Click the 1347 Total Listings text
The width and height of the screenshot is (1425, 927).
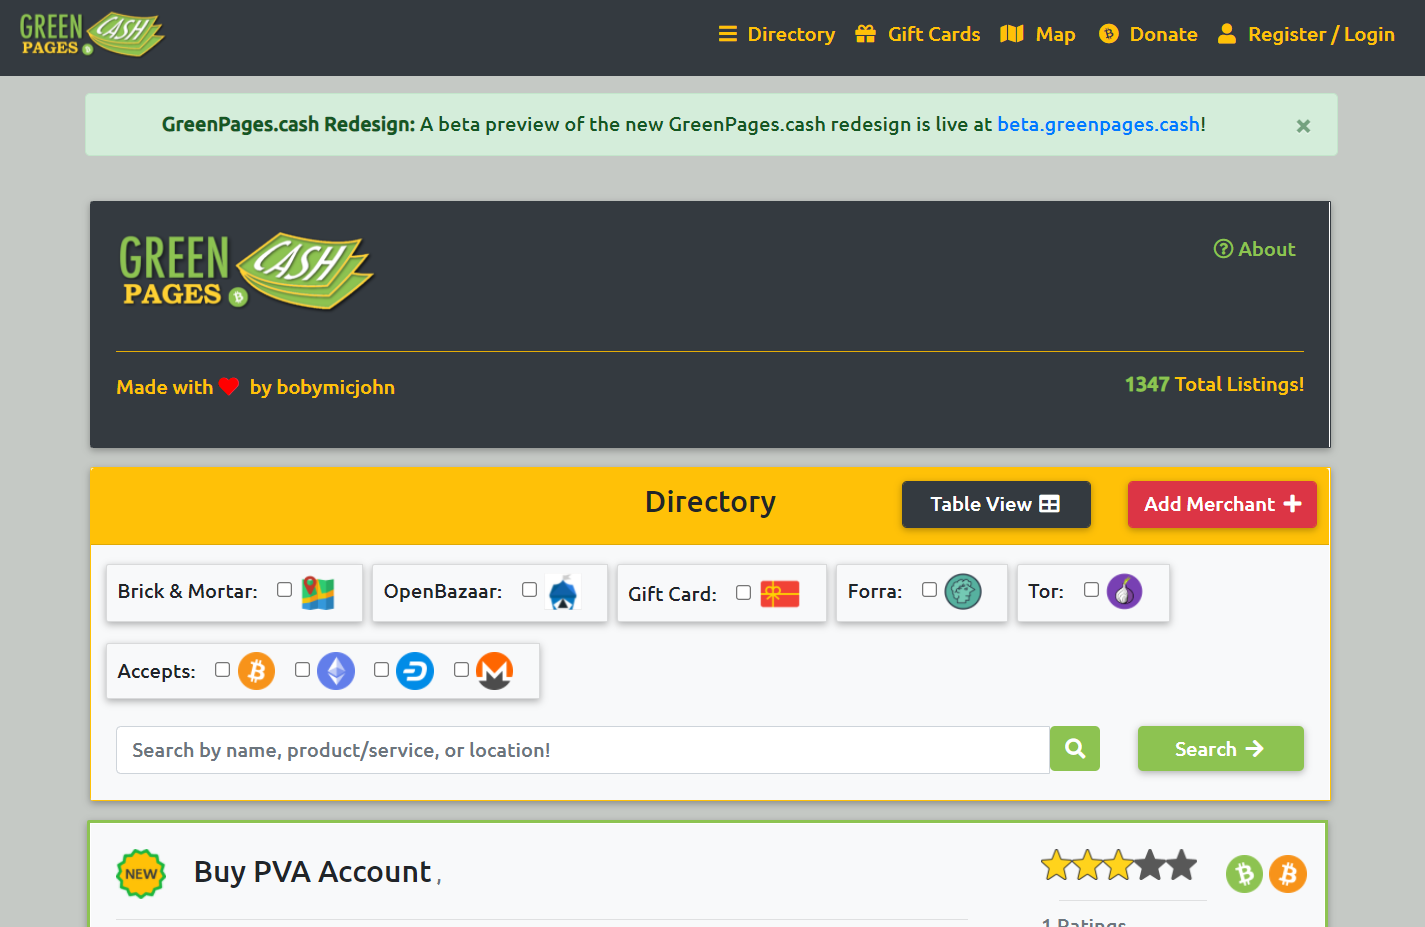pyautogui.click(x=1214, y=384)
